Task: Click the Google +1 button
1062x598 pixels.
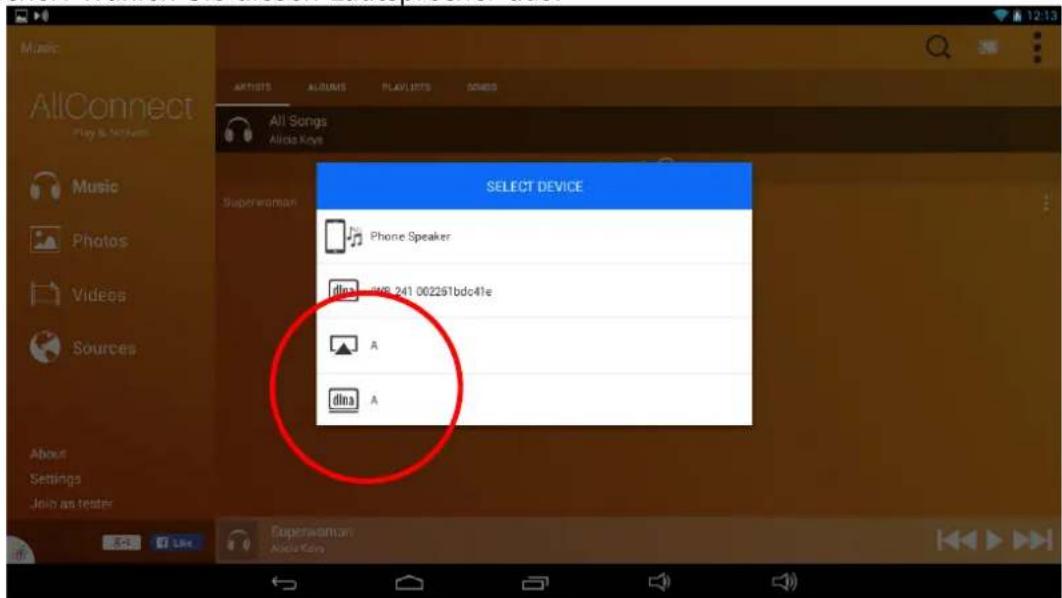Action: (x=121, y=542)
